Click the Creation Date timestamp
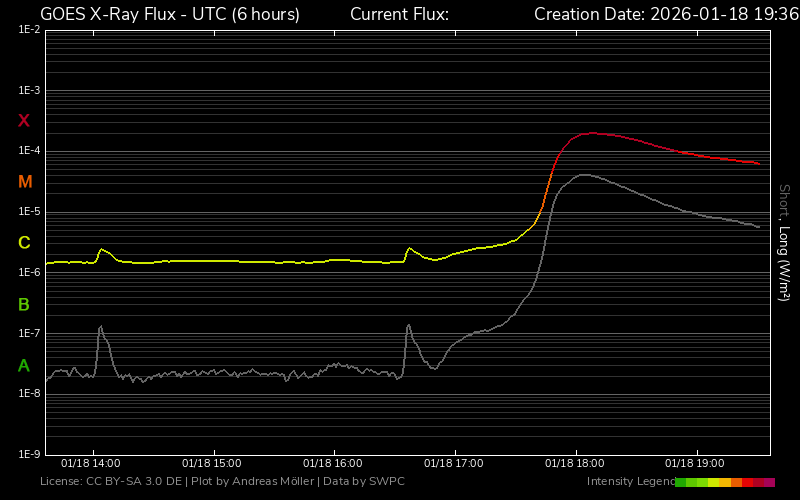 point(660,14)
